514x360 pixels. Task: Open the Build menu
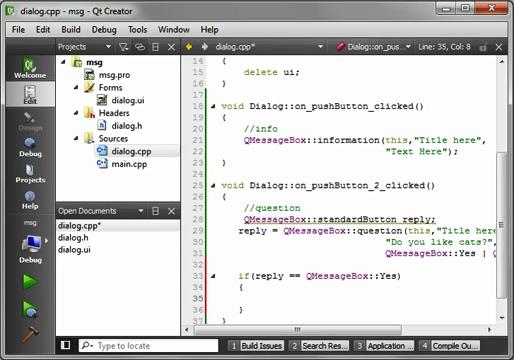tap(71, 30)
